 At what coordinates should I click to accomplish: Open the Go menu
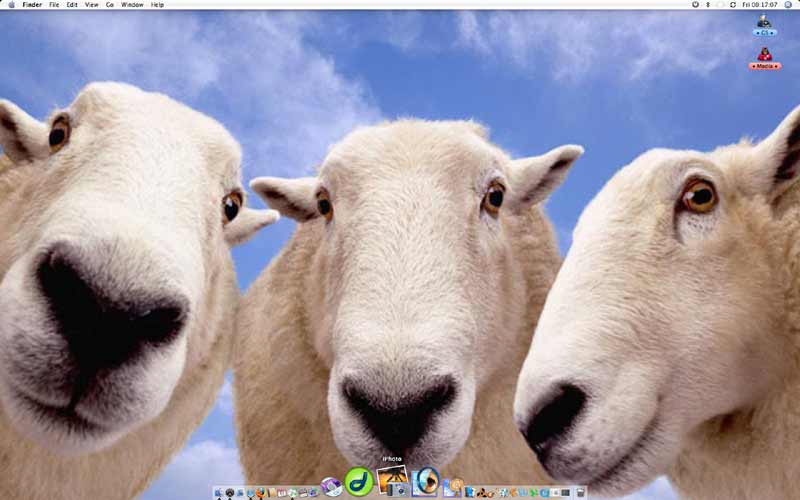point(110,5)
